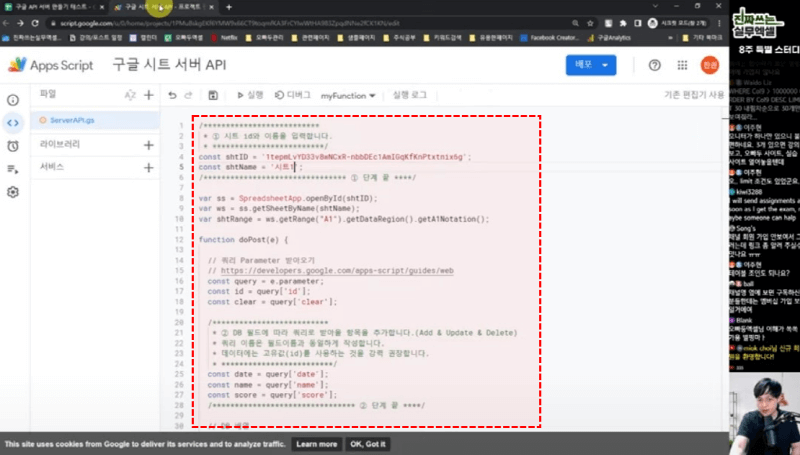Click the 서비스 section label

tap(52, 167)
